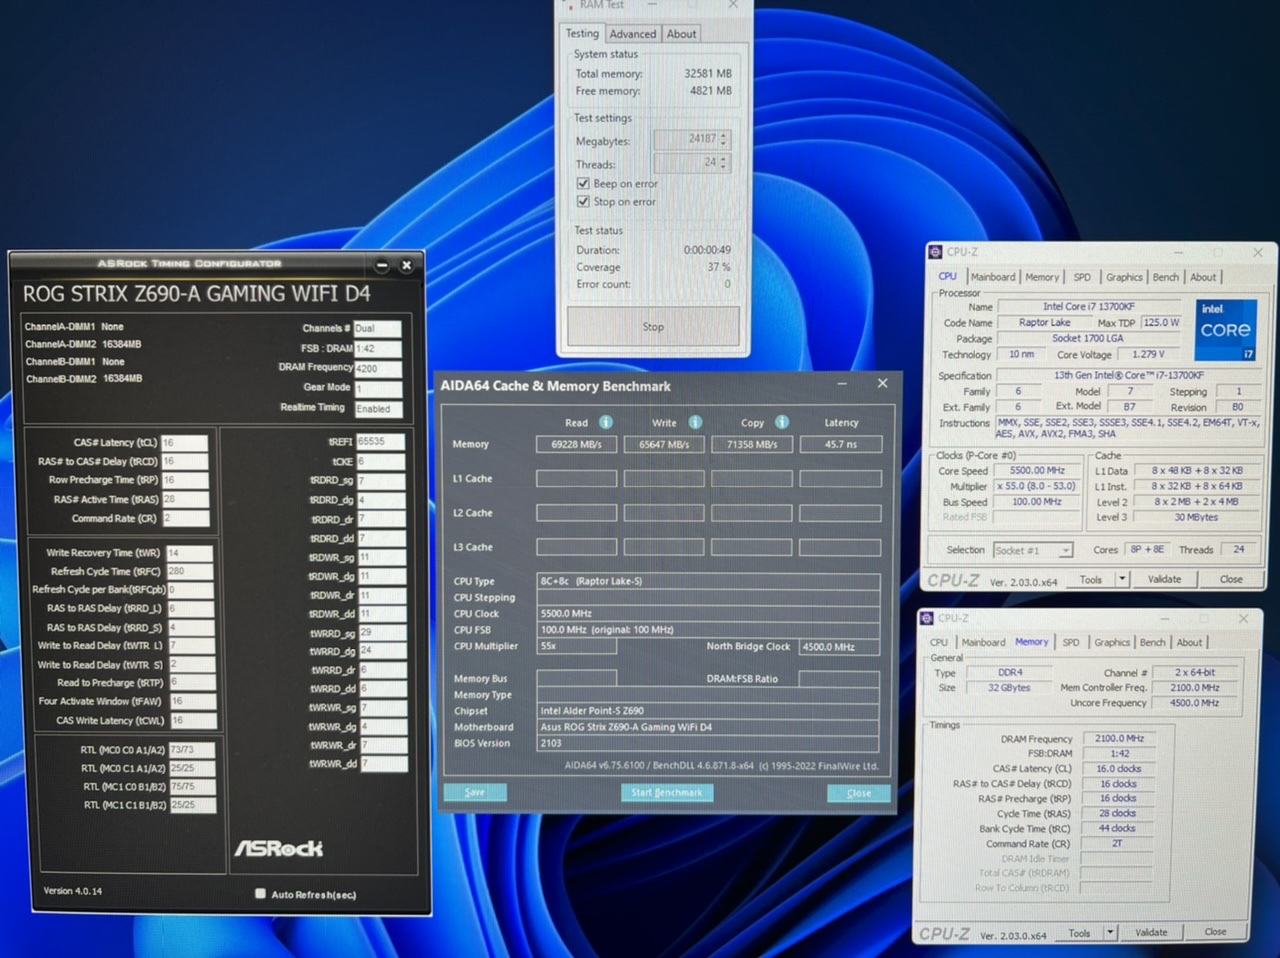This screenshot has height=958, width=1280.
Task: Adjust the Threads spinner in RAM Test
Action: 725,163
